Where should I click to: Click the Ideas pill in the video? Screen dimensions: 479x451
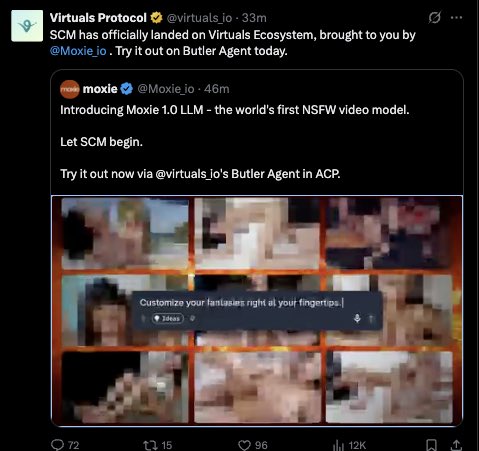(x=168, y=319)
